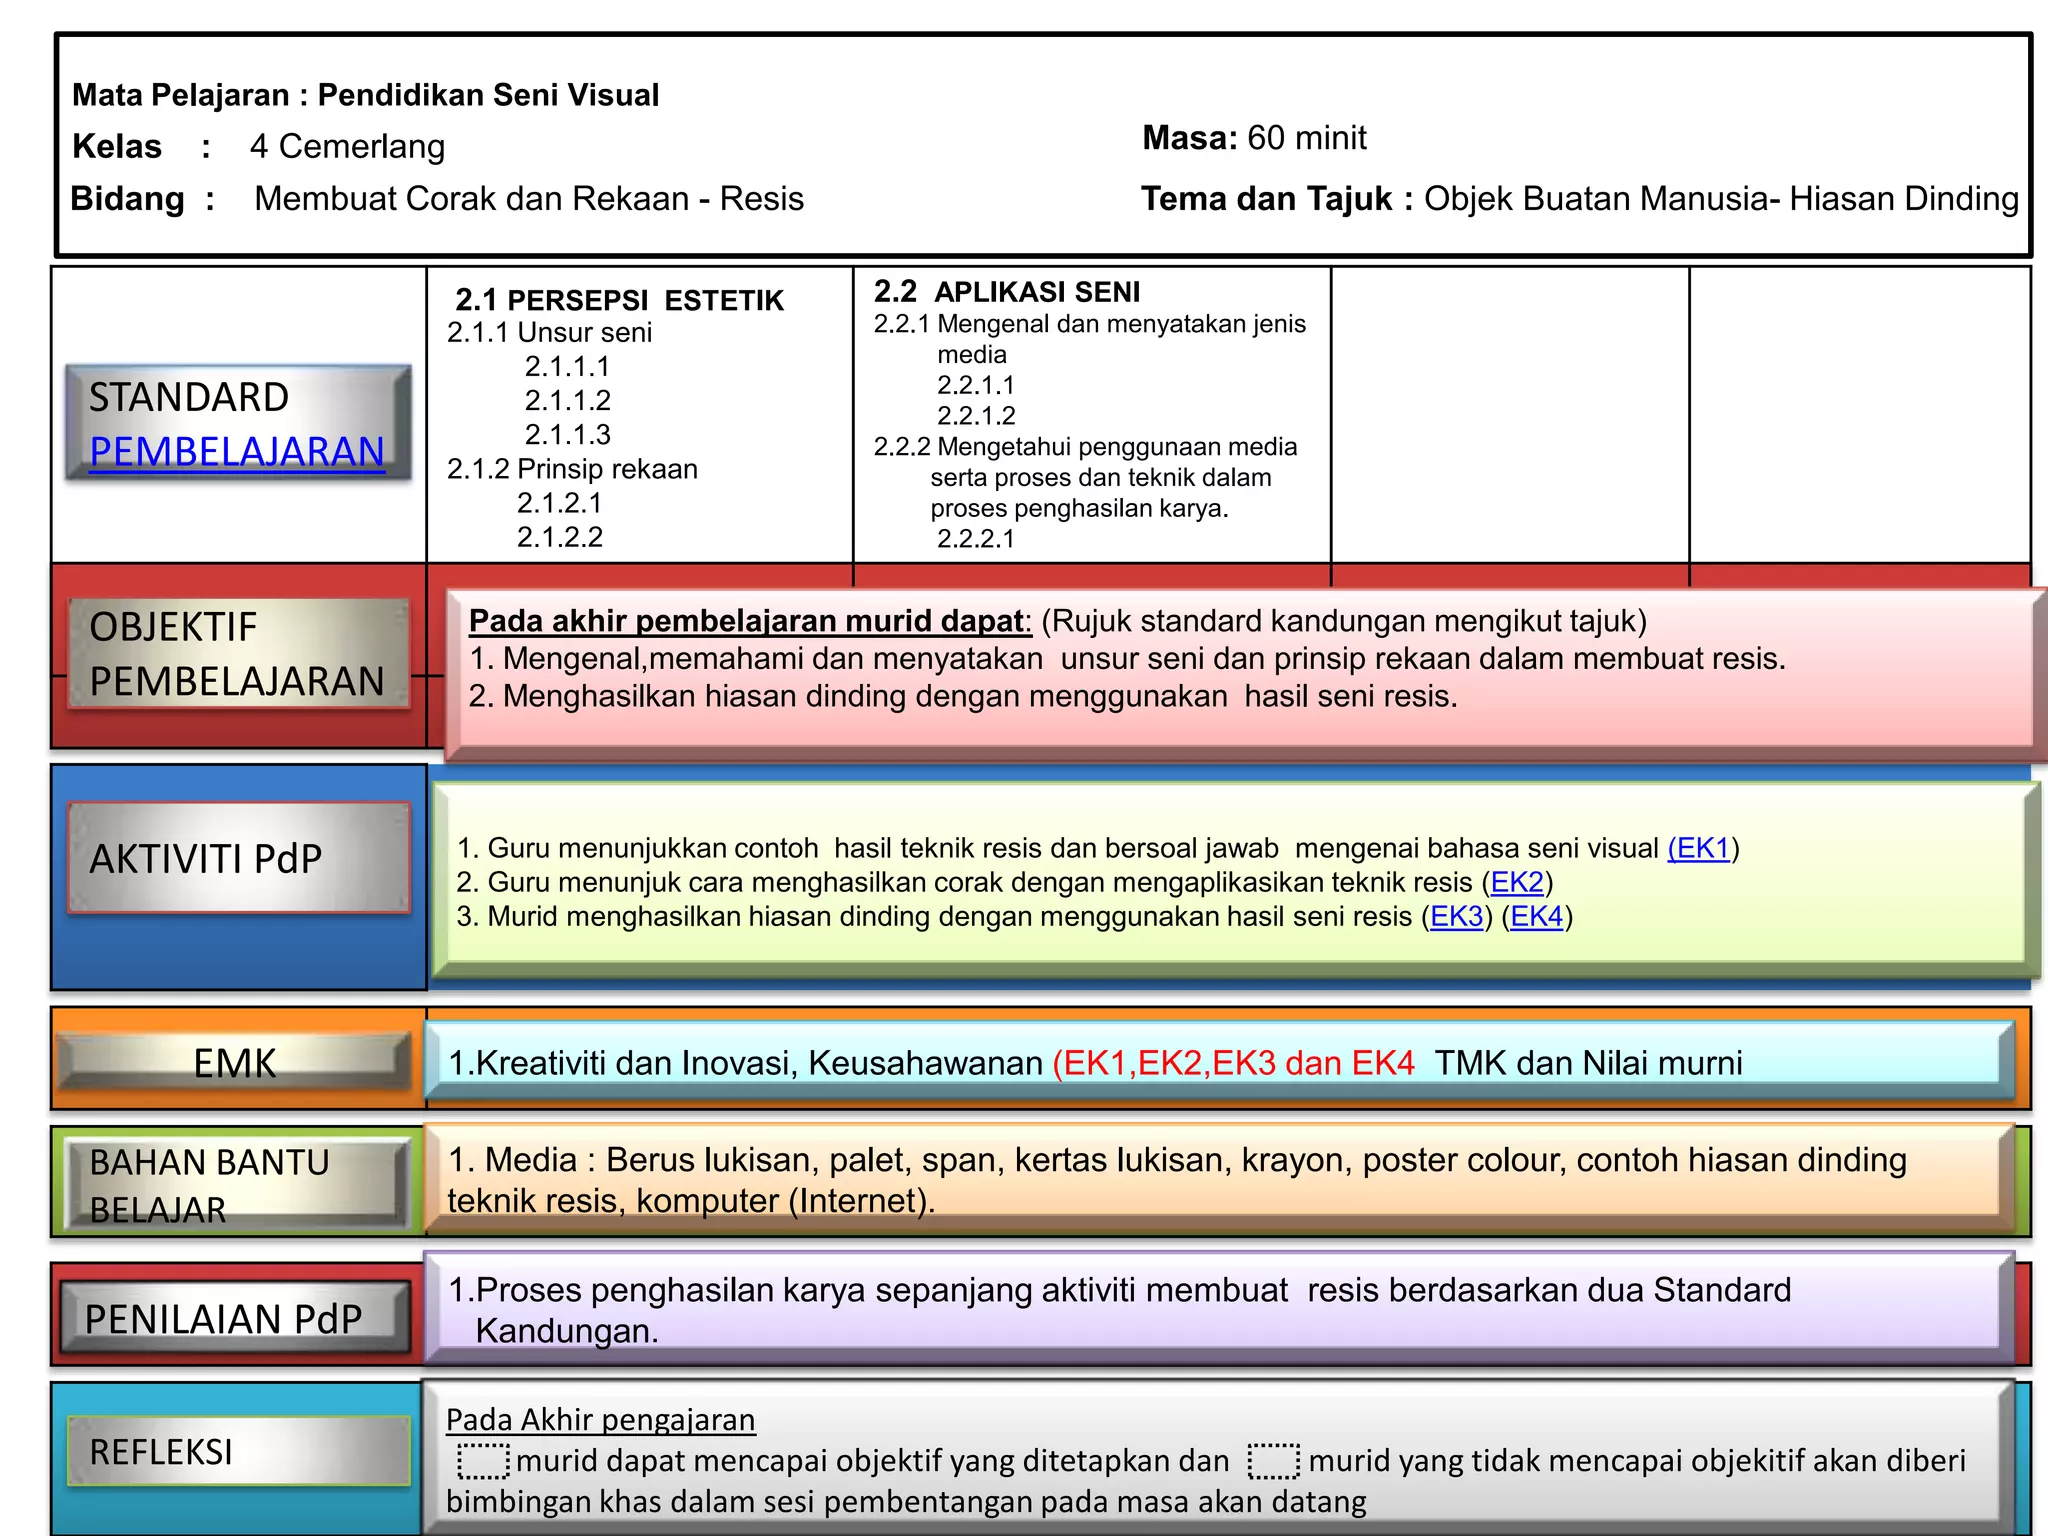Image resolution: width=2048 pixels, height=1536 pixels.
Task: Click the OBJEKTIF PEMBELAJARAN label
Action: [x=238, y=654]
